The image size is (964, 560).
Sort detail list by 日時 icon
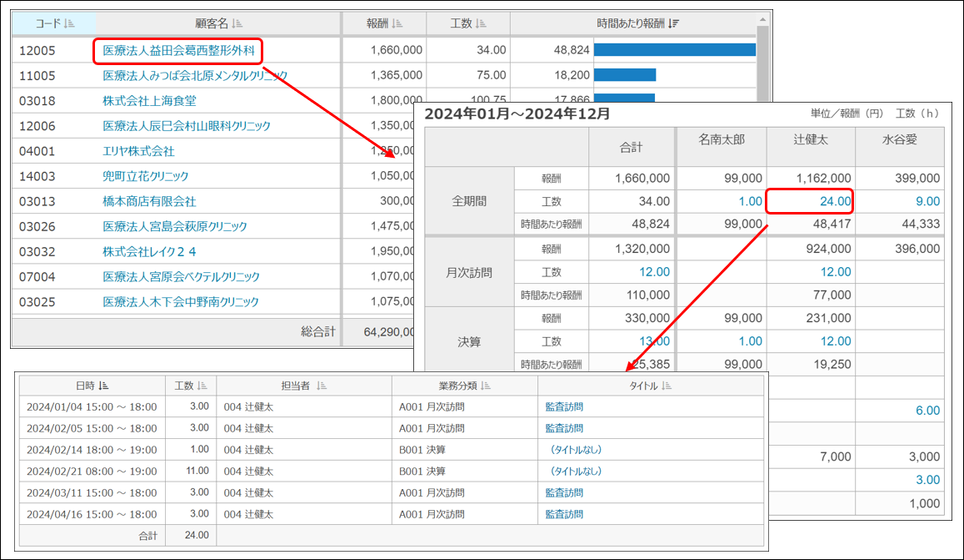[x=104, y=385]
